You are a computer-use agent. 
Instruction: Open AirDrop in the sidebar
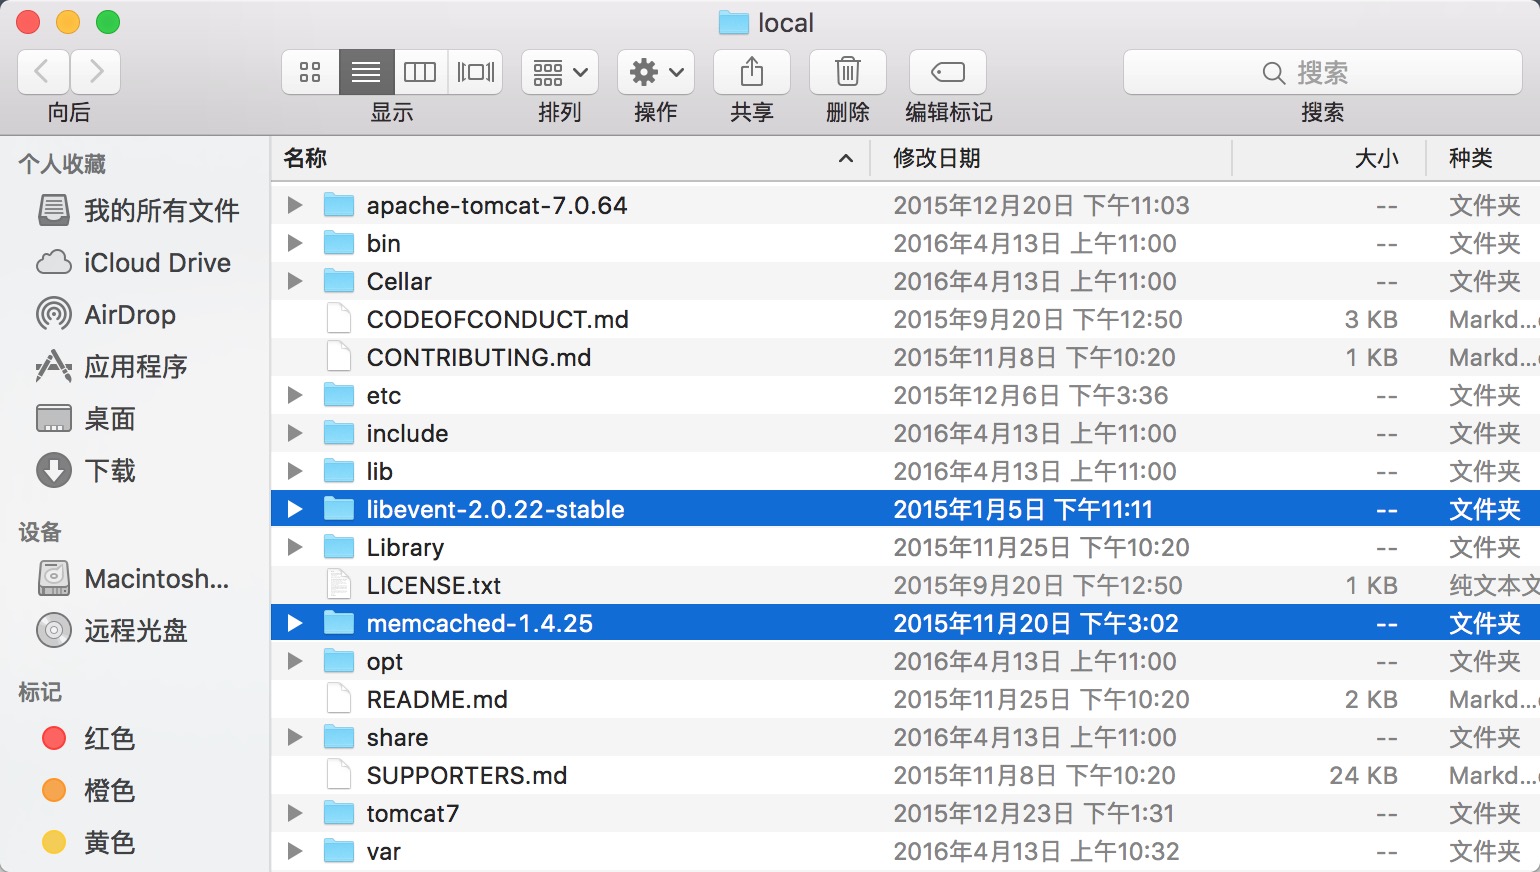(106, 314)
